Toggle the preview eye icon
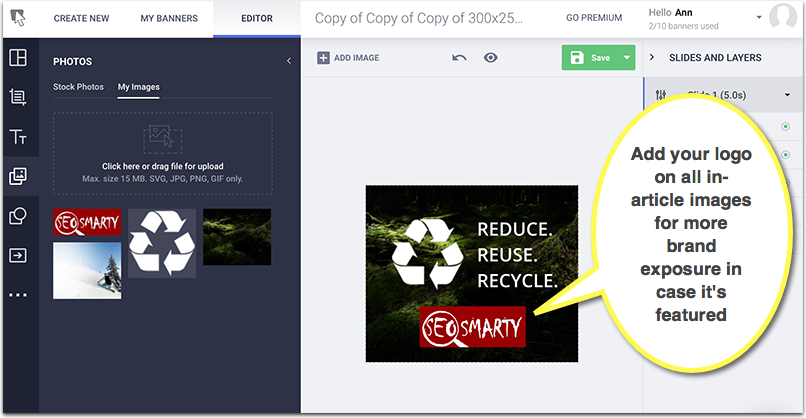This screenshot has height=418, width=806. click(x=490, y=58)
